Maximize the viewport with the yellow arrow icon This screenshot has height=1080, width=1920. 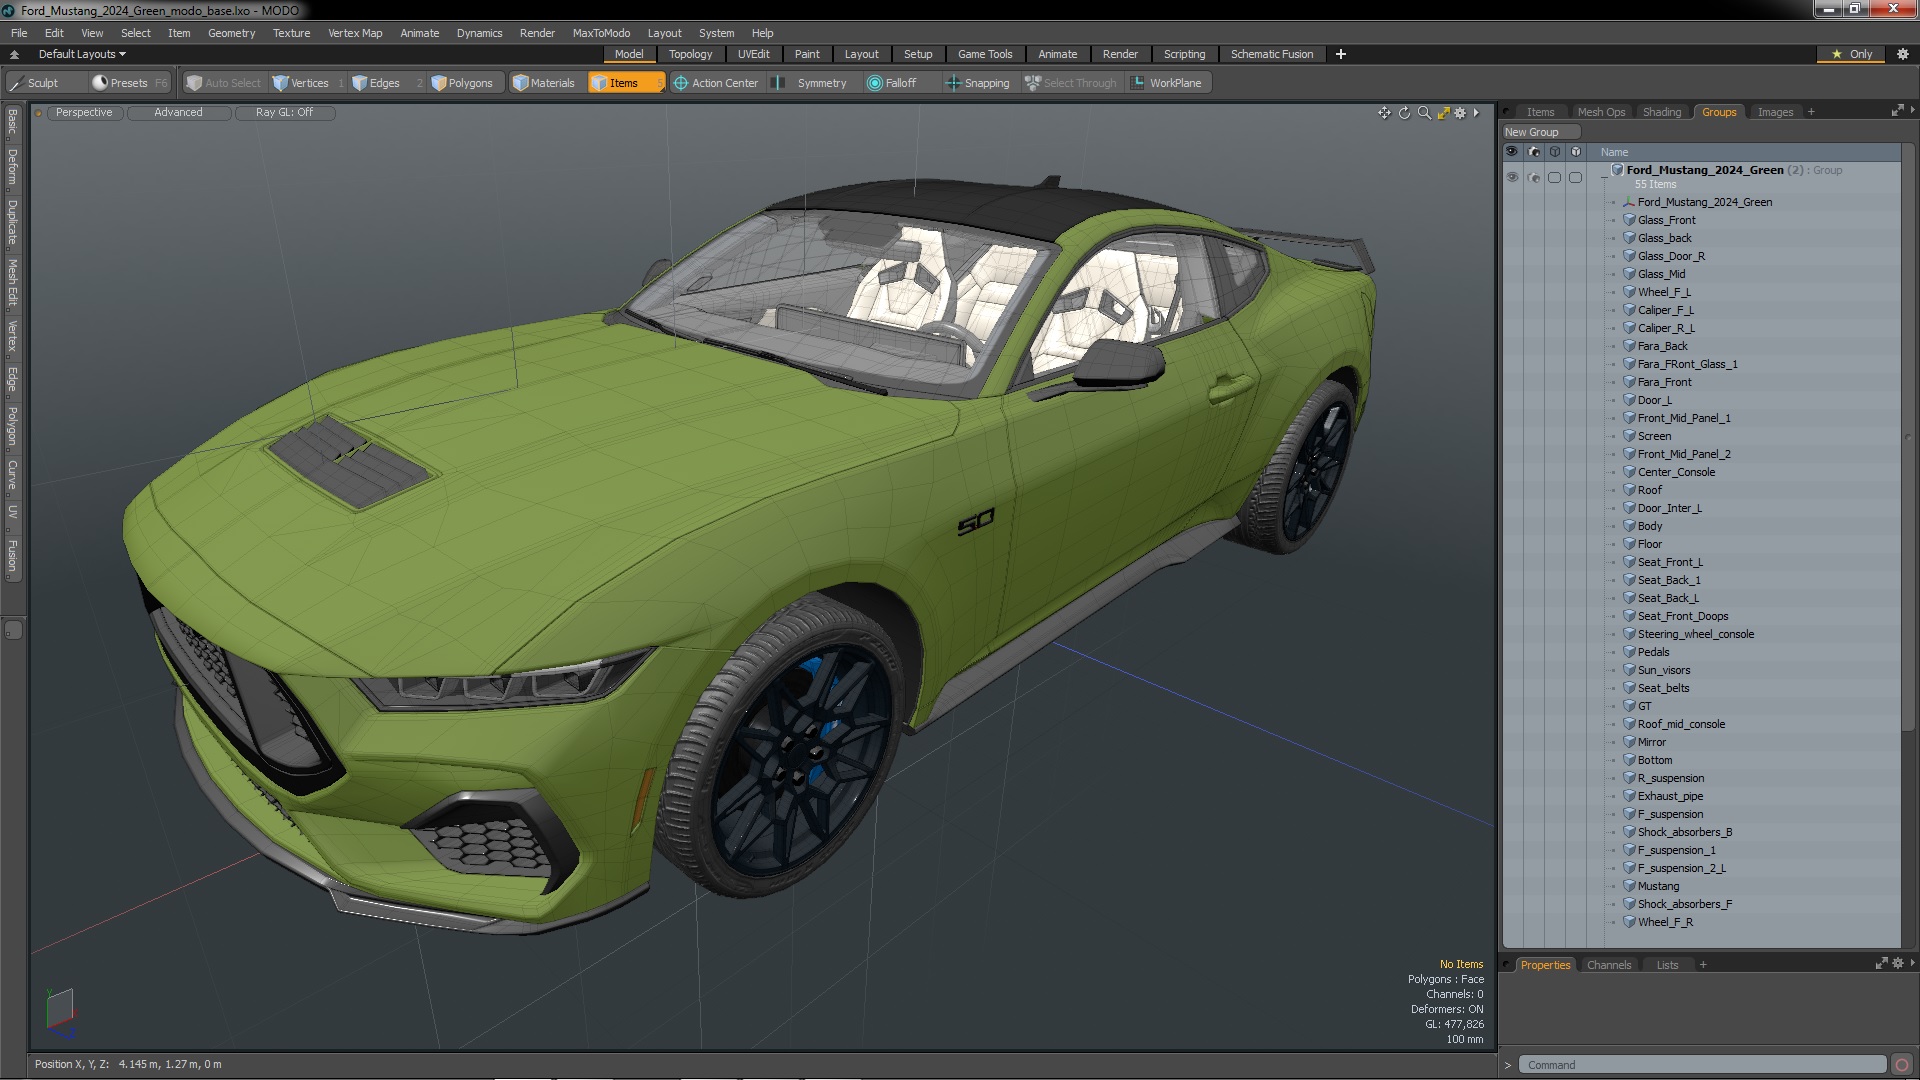coord(1443,113)
